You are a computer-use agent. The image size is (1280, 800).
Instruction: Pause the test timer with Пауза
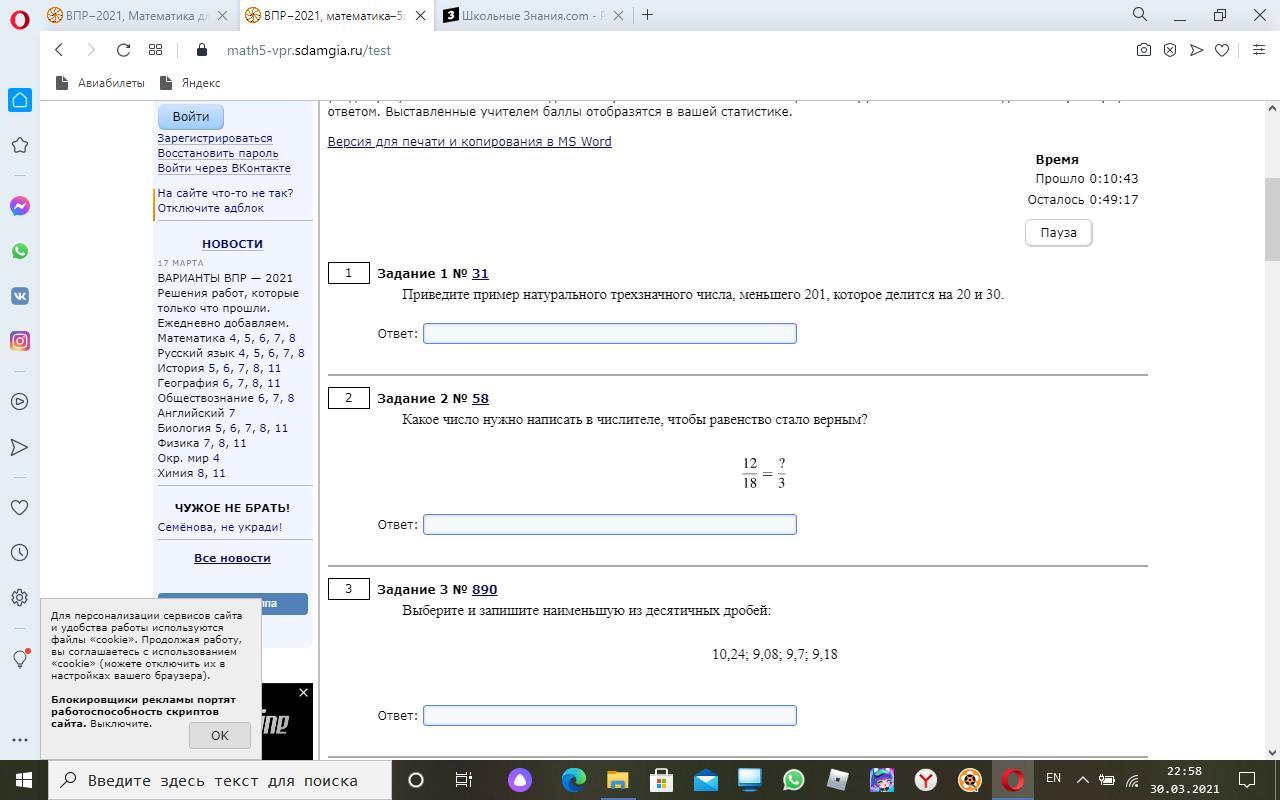click(1058, 233)
